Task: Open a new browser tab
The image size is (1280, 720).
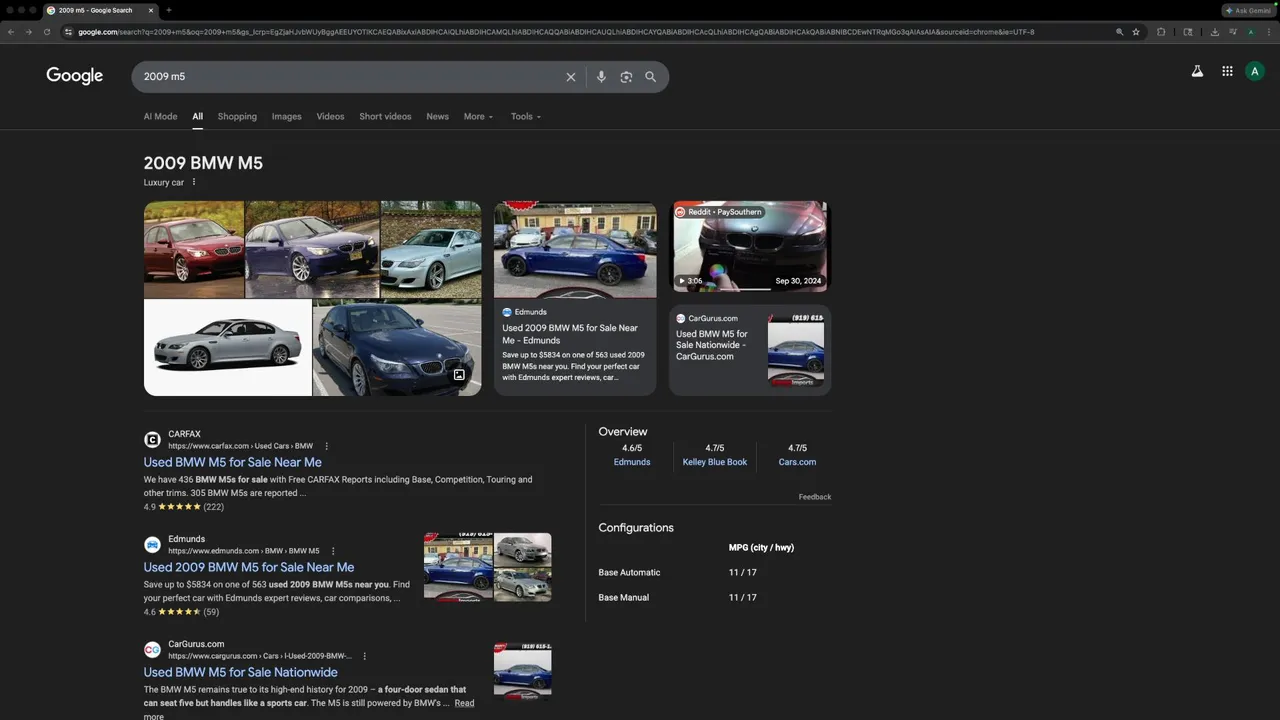Action: pyautogui.click(x=168, y=10)
